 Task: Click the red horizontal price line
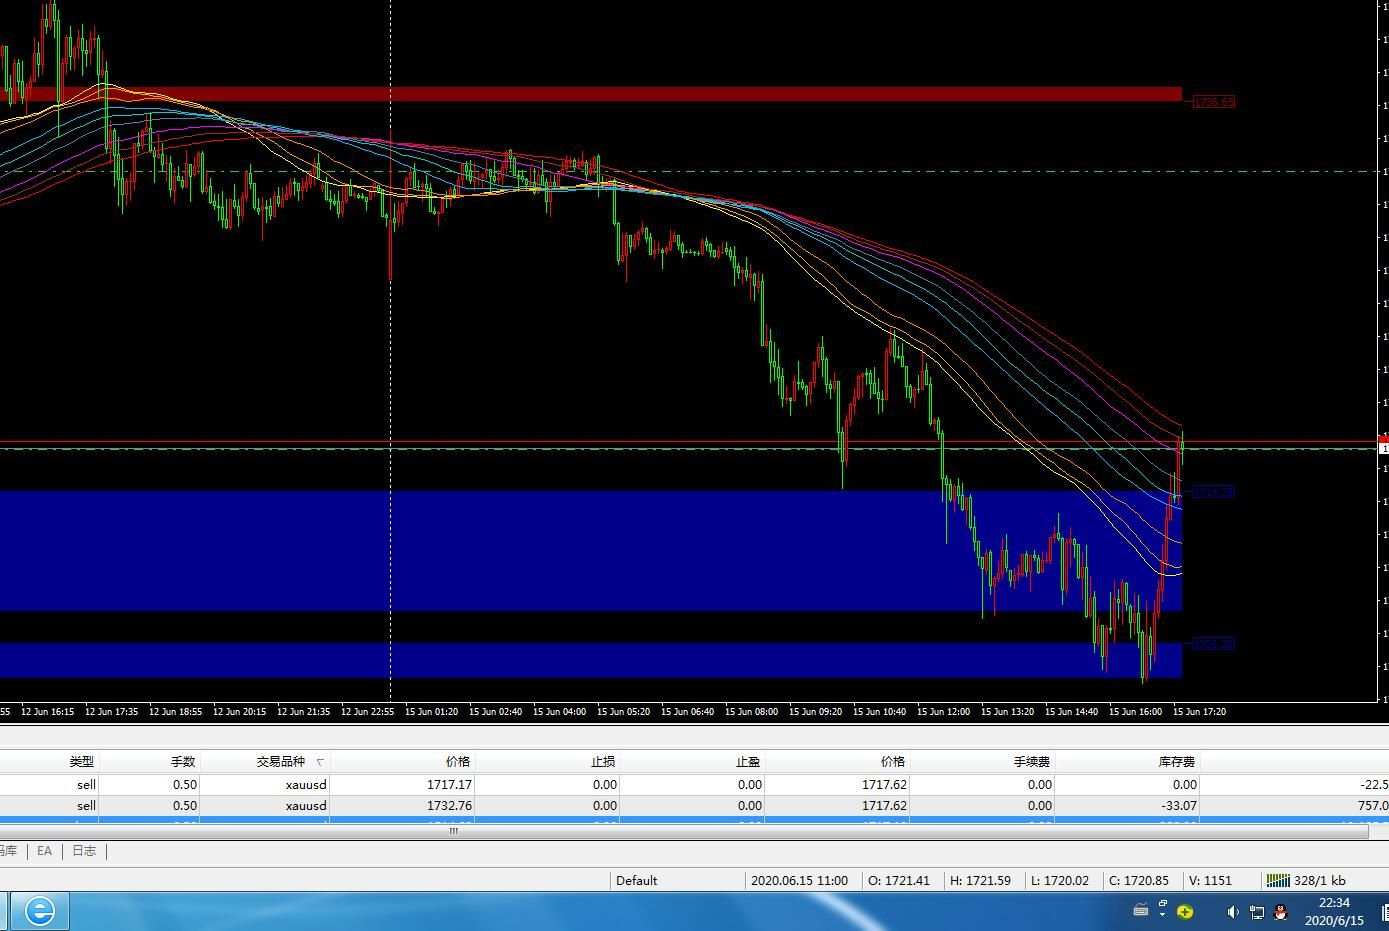[690, 441]
